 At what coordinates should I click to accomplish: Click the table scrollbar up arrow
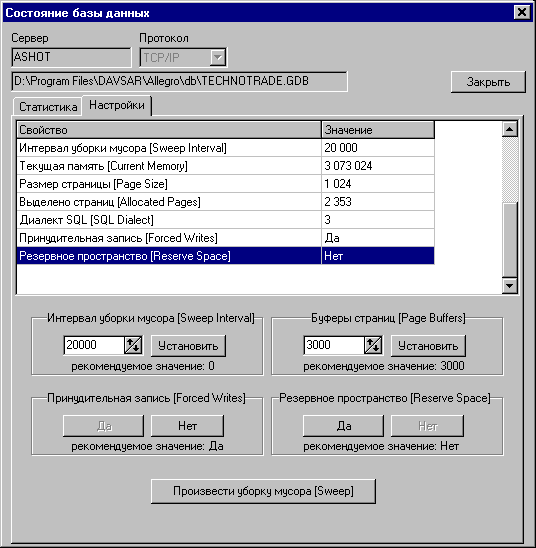[510, 130]
